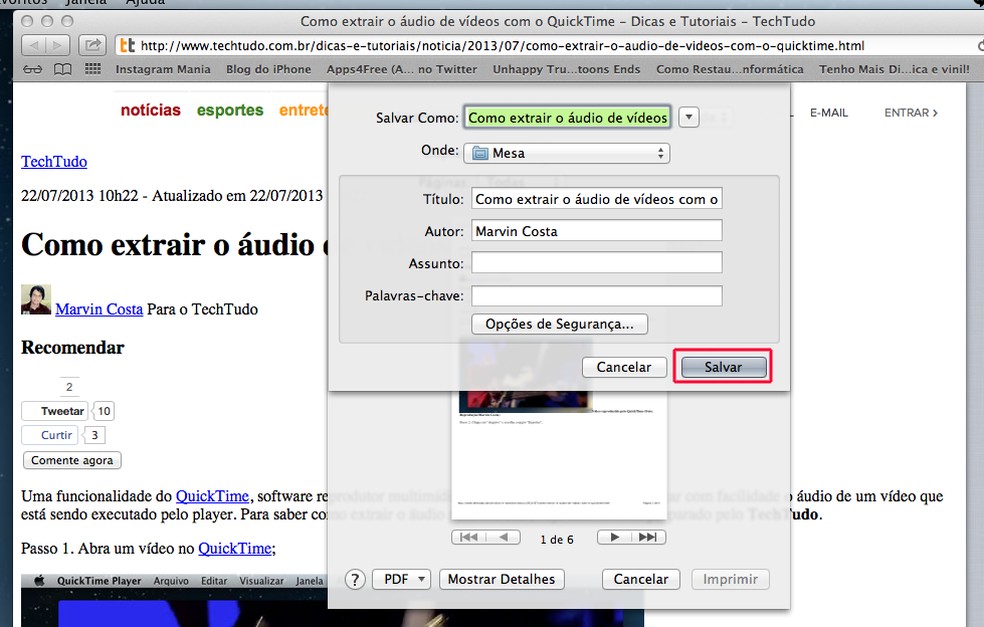Click Imprimir button
The image size is (984, 627).
pyautogui.click(x=730, y=579)
